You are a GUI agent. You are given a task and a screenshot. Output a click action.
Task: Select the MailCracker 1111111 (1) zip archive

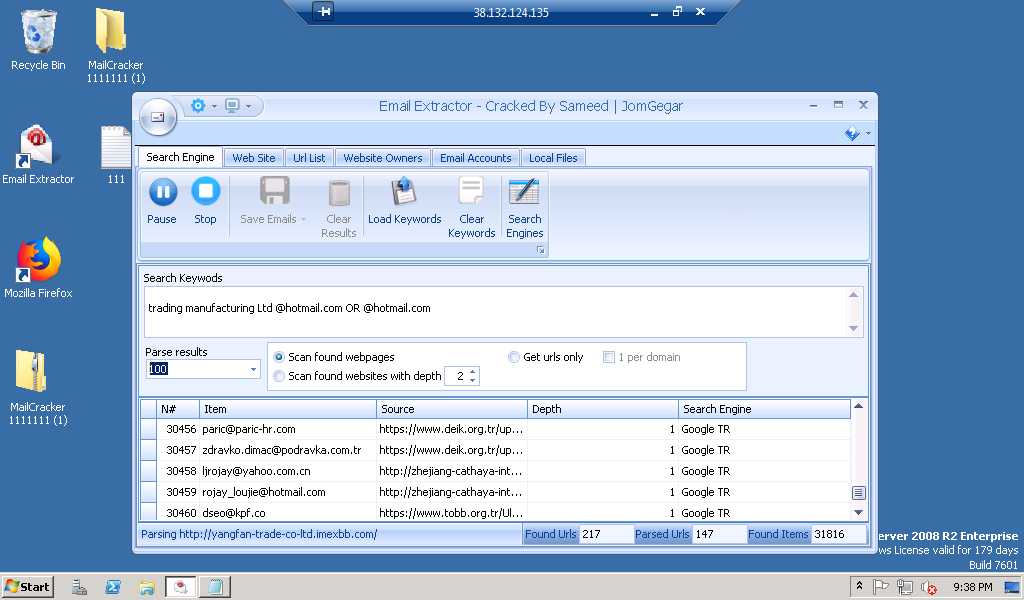point(38,387)
